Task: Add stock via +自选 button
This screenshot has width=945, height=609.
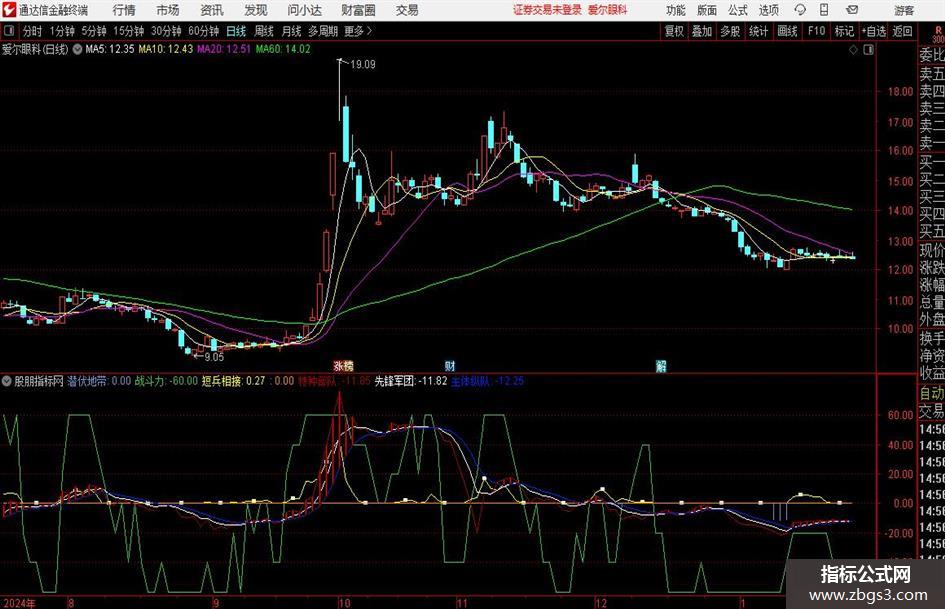Action: click(x=873, y=31)
